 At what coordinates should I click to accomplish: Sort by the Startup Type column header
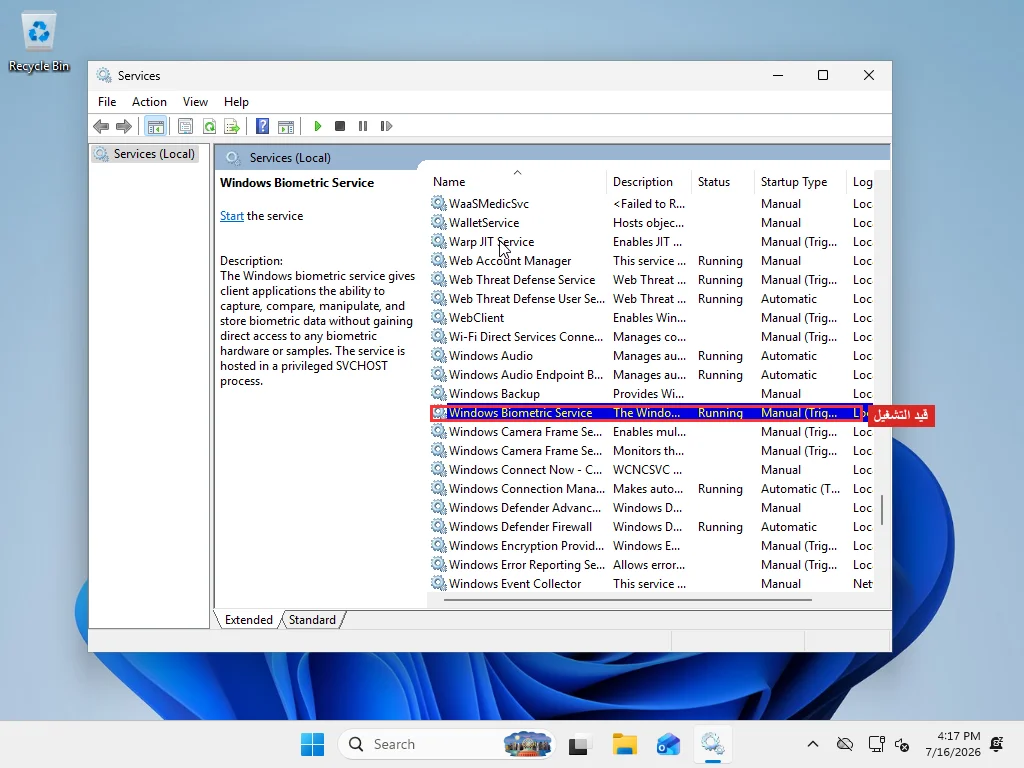pos(800,182)
